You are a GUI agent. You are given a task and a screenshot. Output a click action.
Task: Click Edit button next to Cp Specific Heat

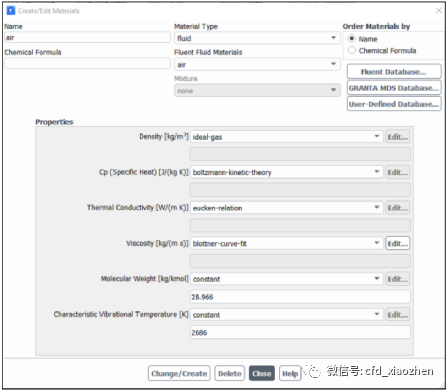coord(398,172)
